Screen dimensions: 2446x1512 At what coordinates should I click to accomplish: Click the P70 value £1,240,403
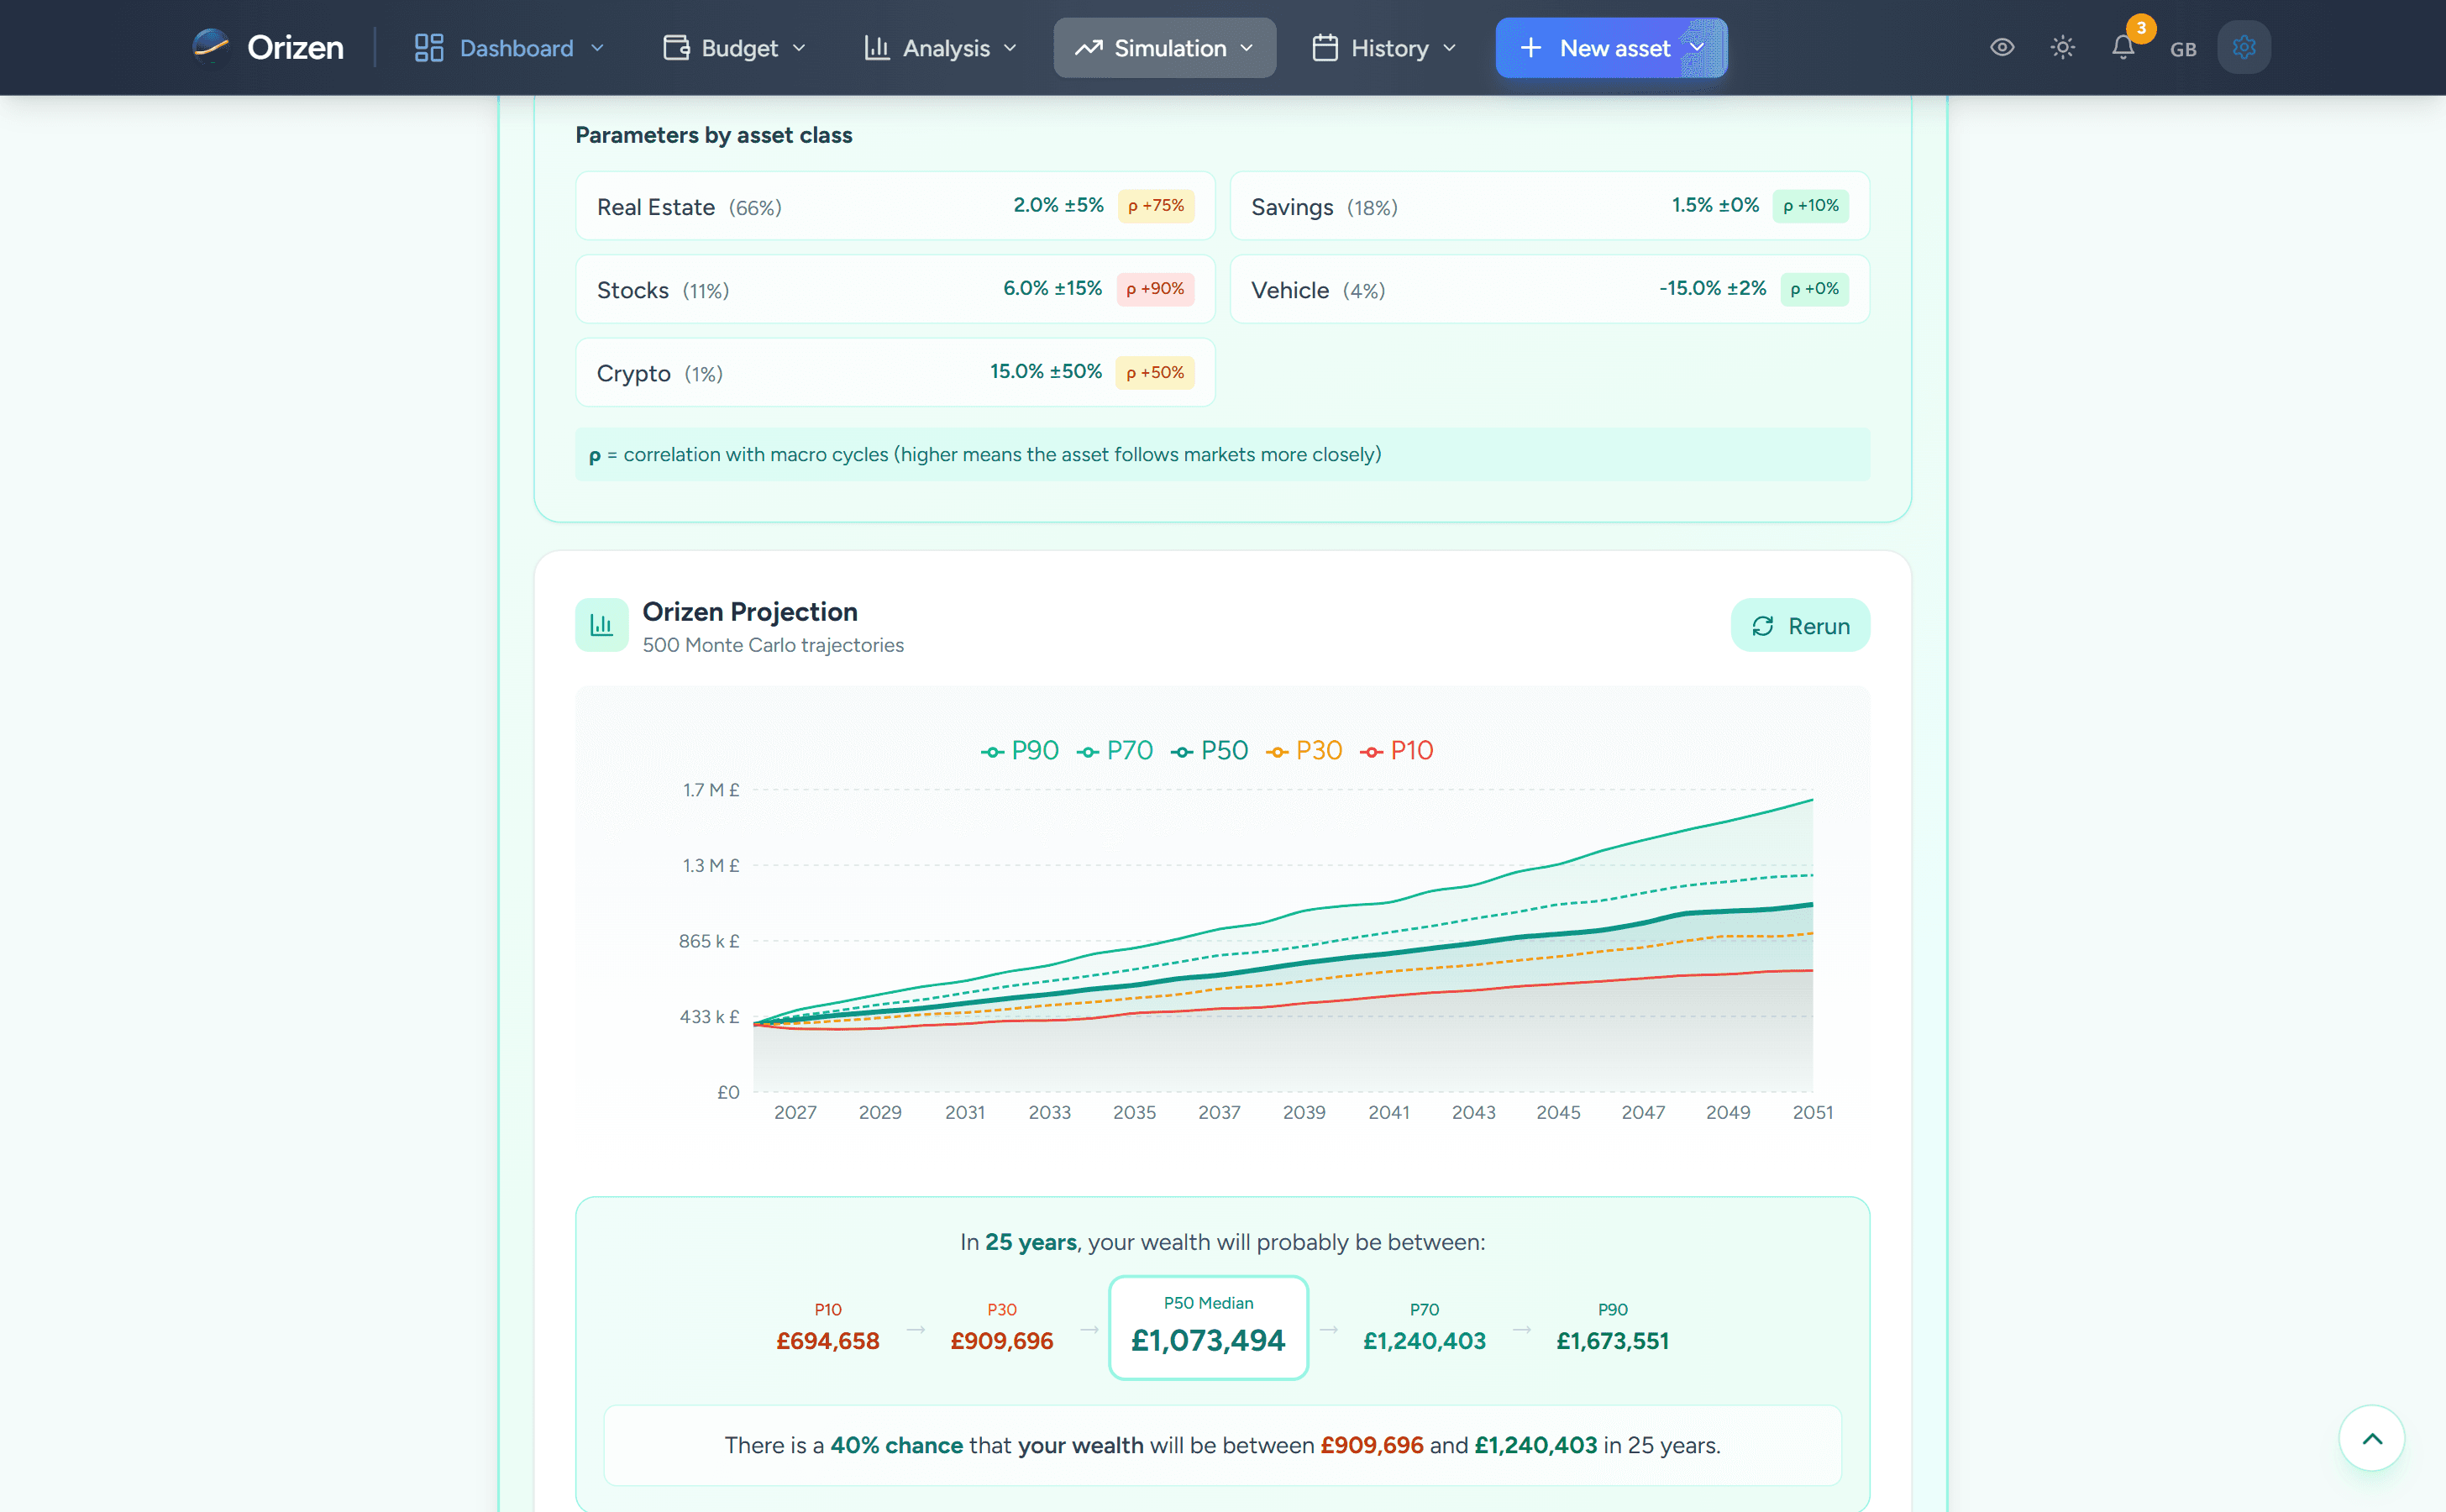(x=1425, y=1341)
